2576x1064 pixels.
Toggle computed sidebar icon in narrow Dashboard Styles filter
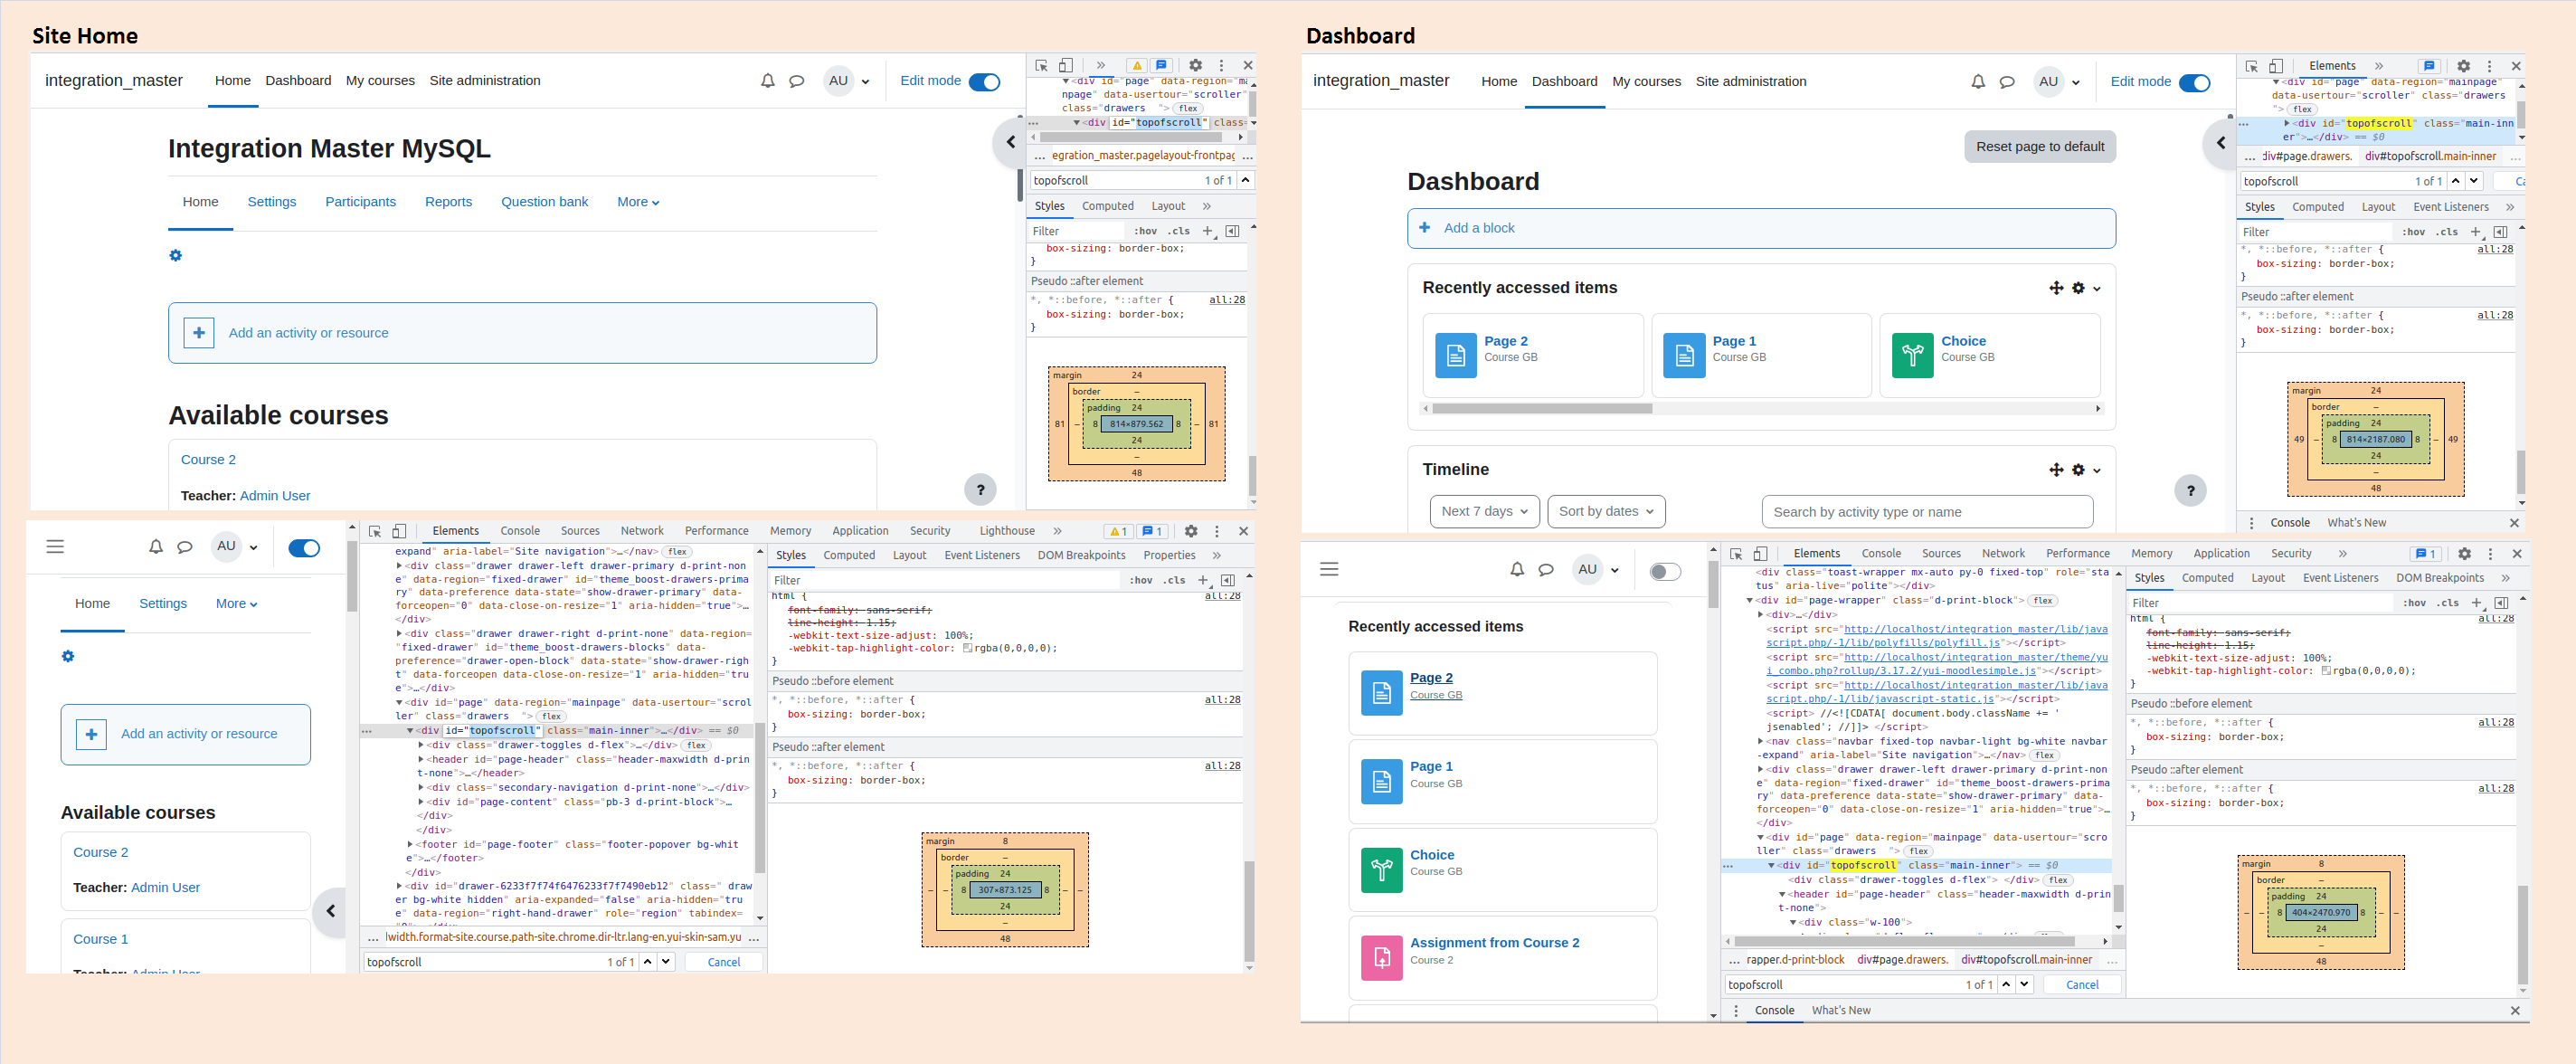tap(2501, 603)
